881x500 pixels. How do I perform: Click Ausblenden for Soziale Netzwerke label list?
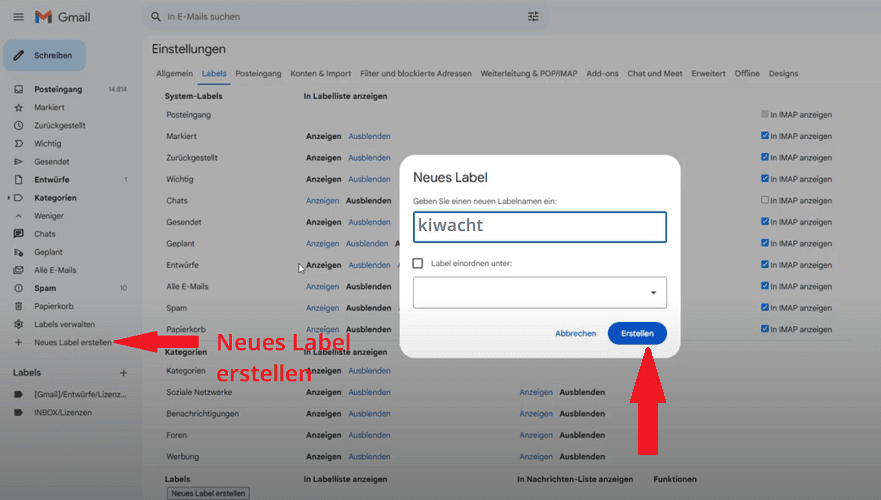369,392
